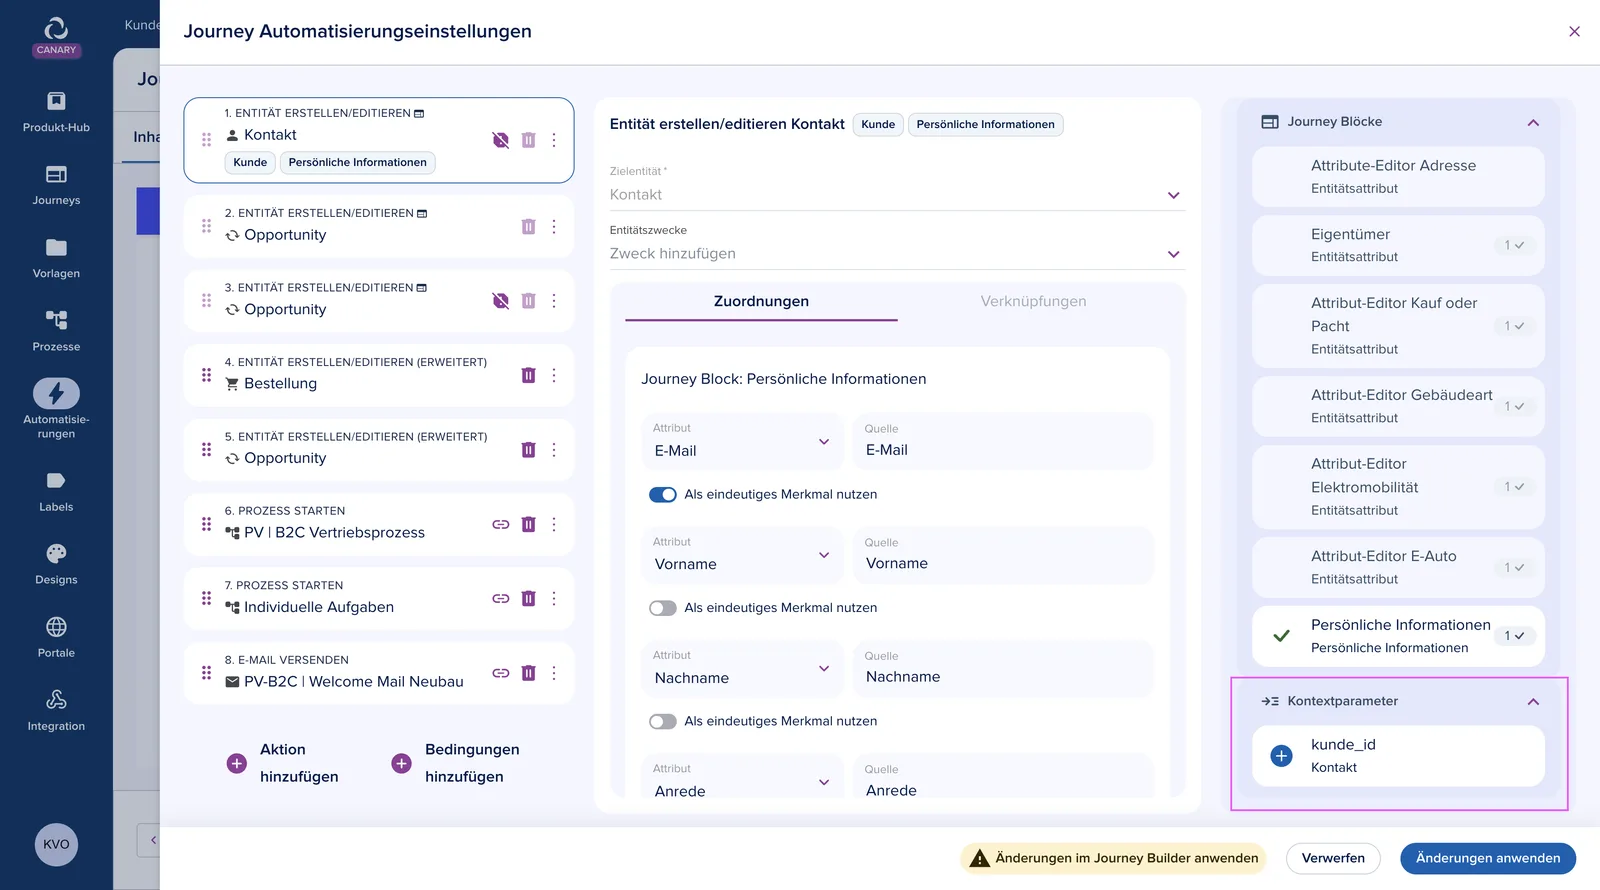Open Designs palette icon

(56, 553)
